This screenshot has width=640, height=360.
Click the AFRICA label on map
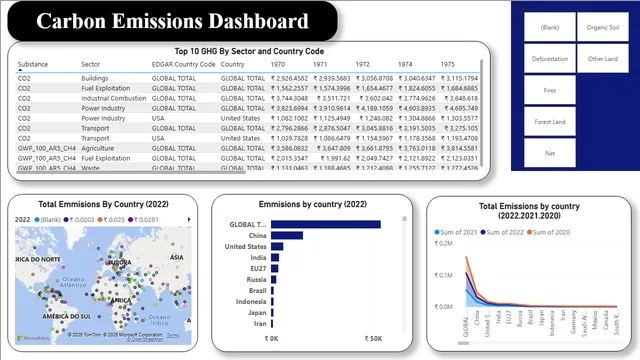121,300
